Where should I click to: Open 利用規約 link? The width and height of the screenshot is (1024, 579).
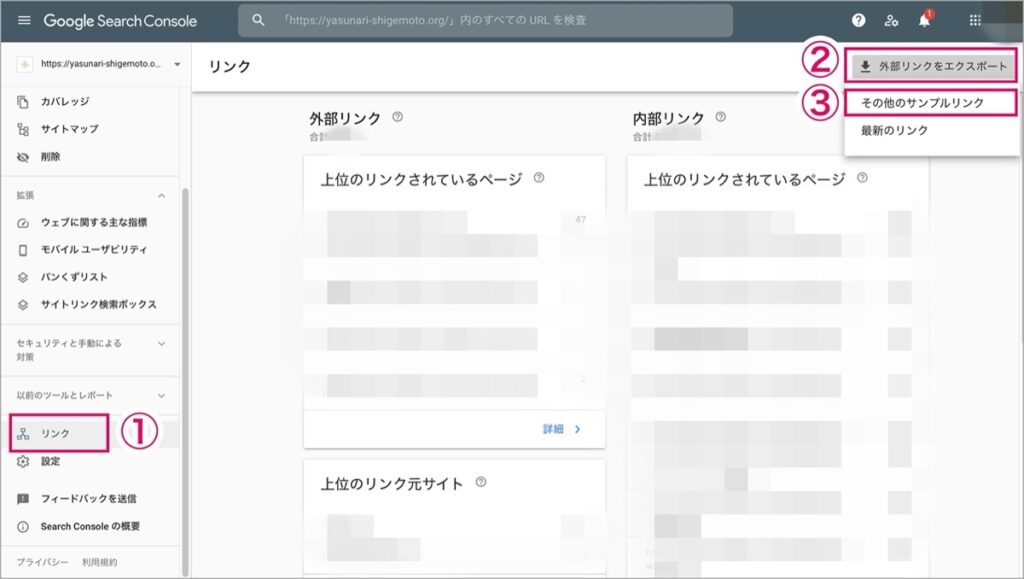click(99, 562)
